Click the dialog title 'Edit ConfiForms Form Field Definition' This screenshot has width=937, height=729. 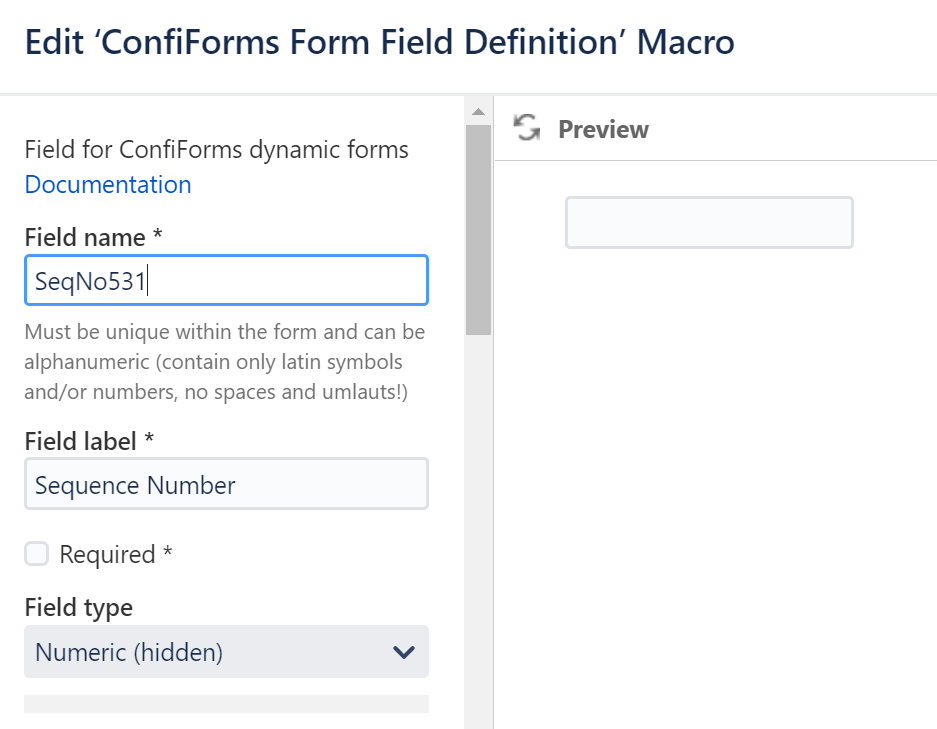point(379,43)
